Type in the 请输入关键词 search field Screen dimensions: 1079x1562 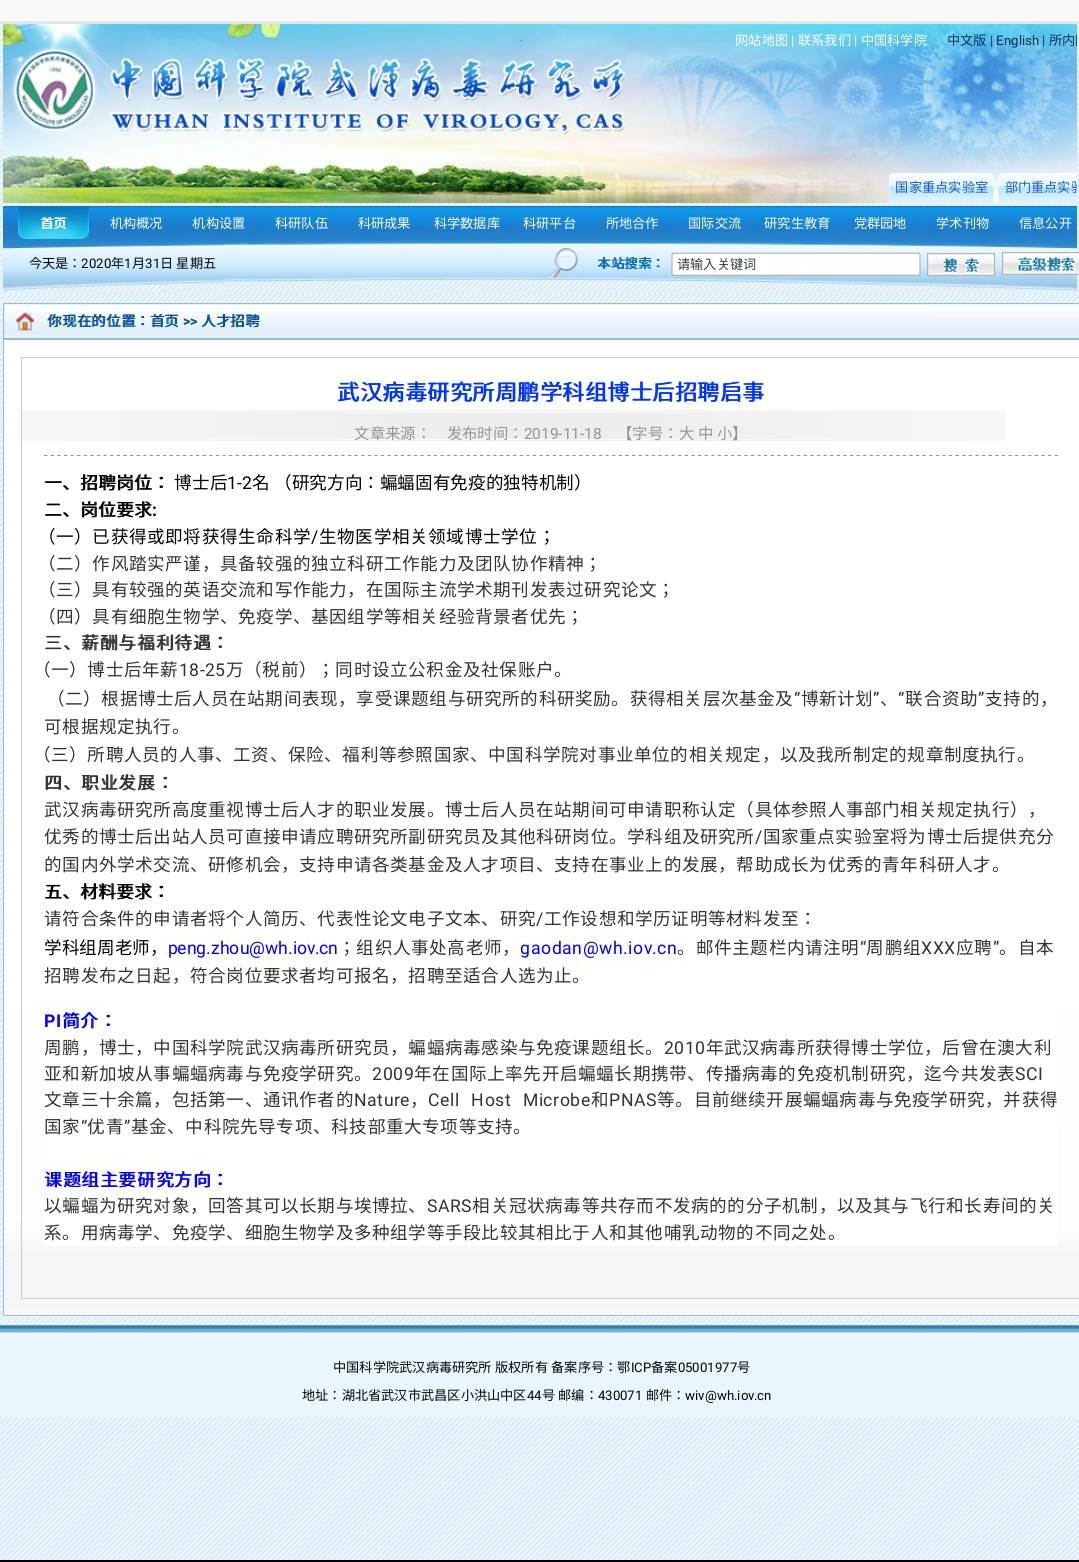coord(795,264)
